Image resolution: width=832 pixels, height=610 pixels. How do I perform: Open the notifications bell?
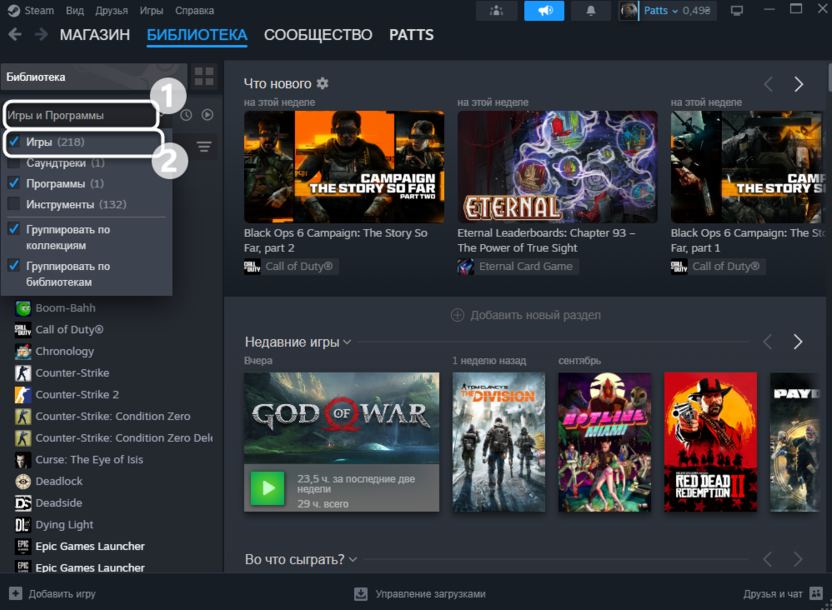point(591,11)
